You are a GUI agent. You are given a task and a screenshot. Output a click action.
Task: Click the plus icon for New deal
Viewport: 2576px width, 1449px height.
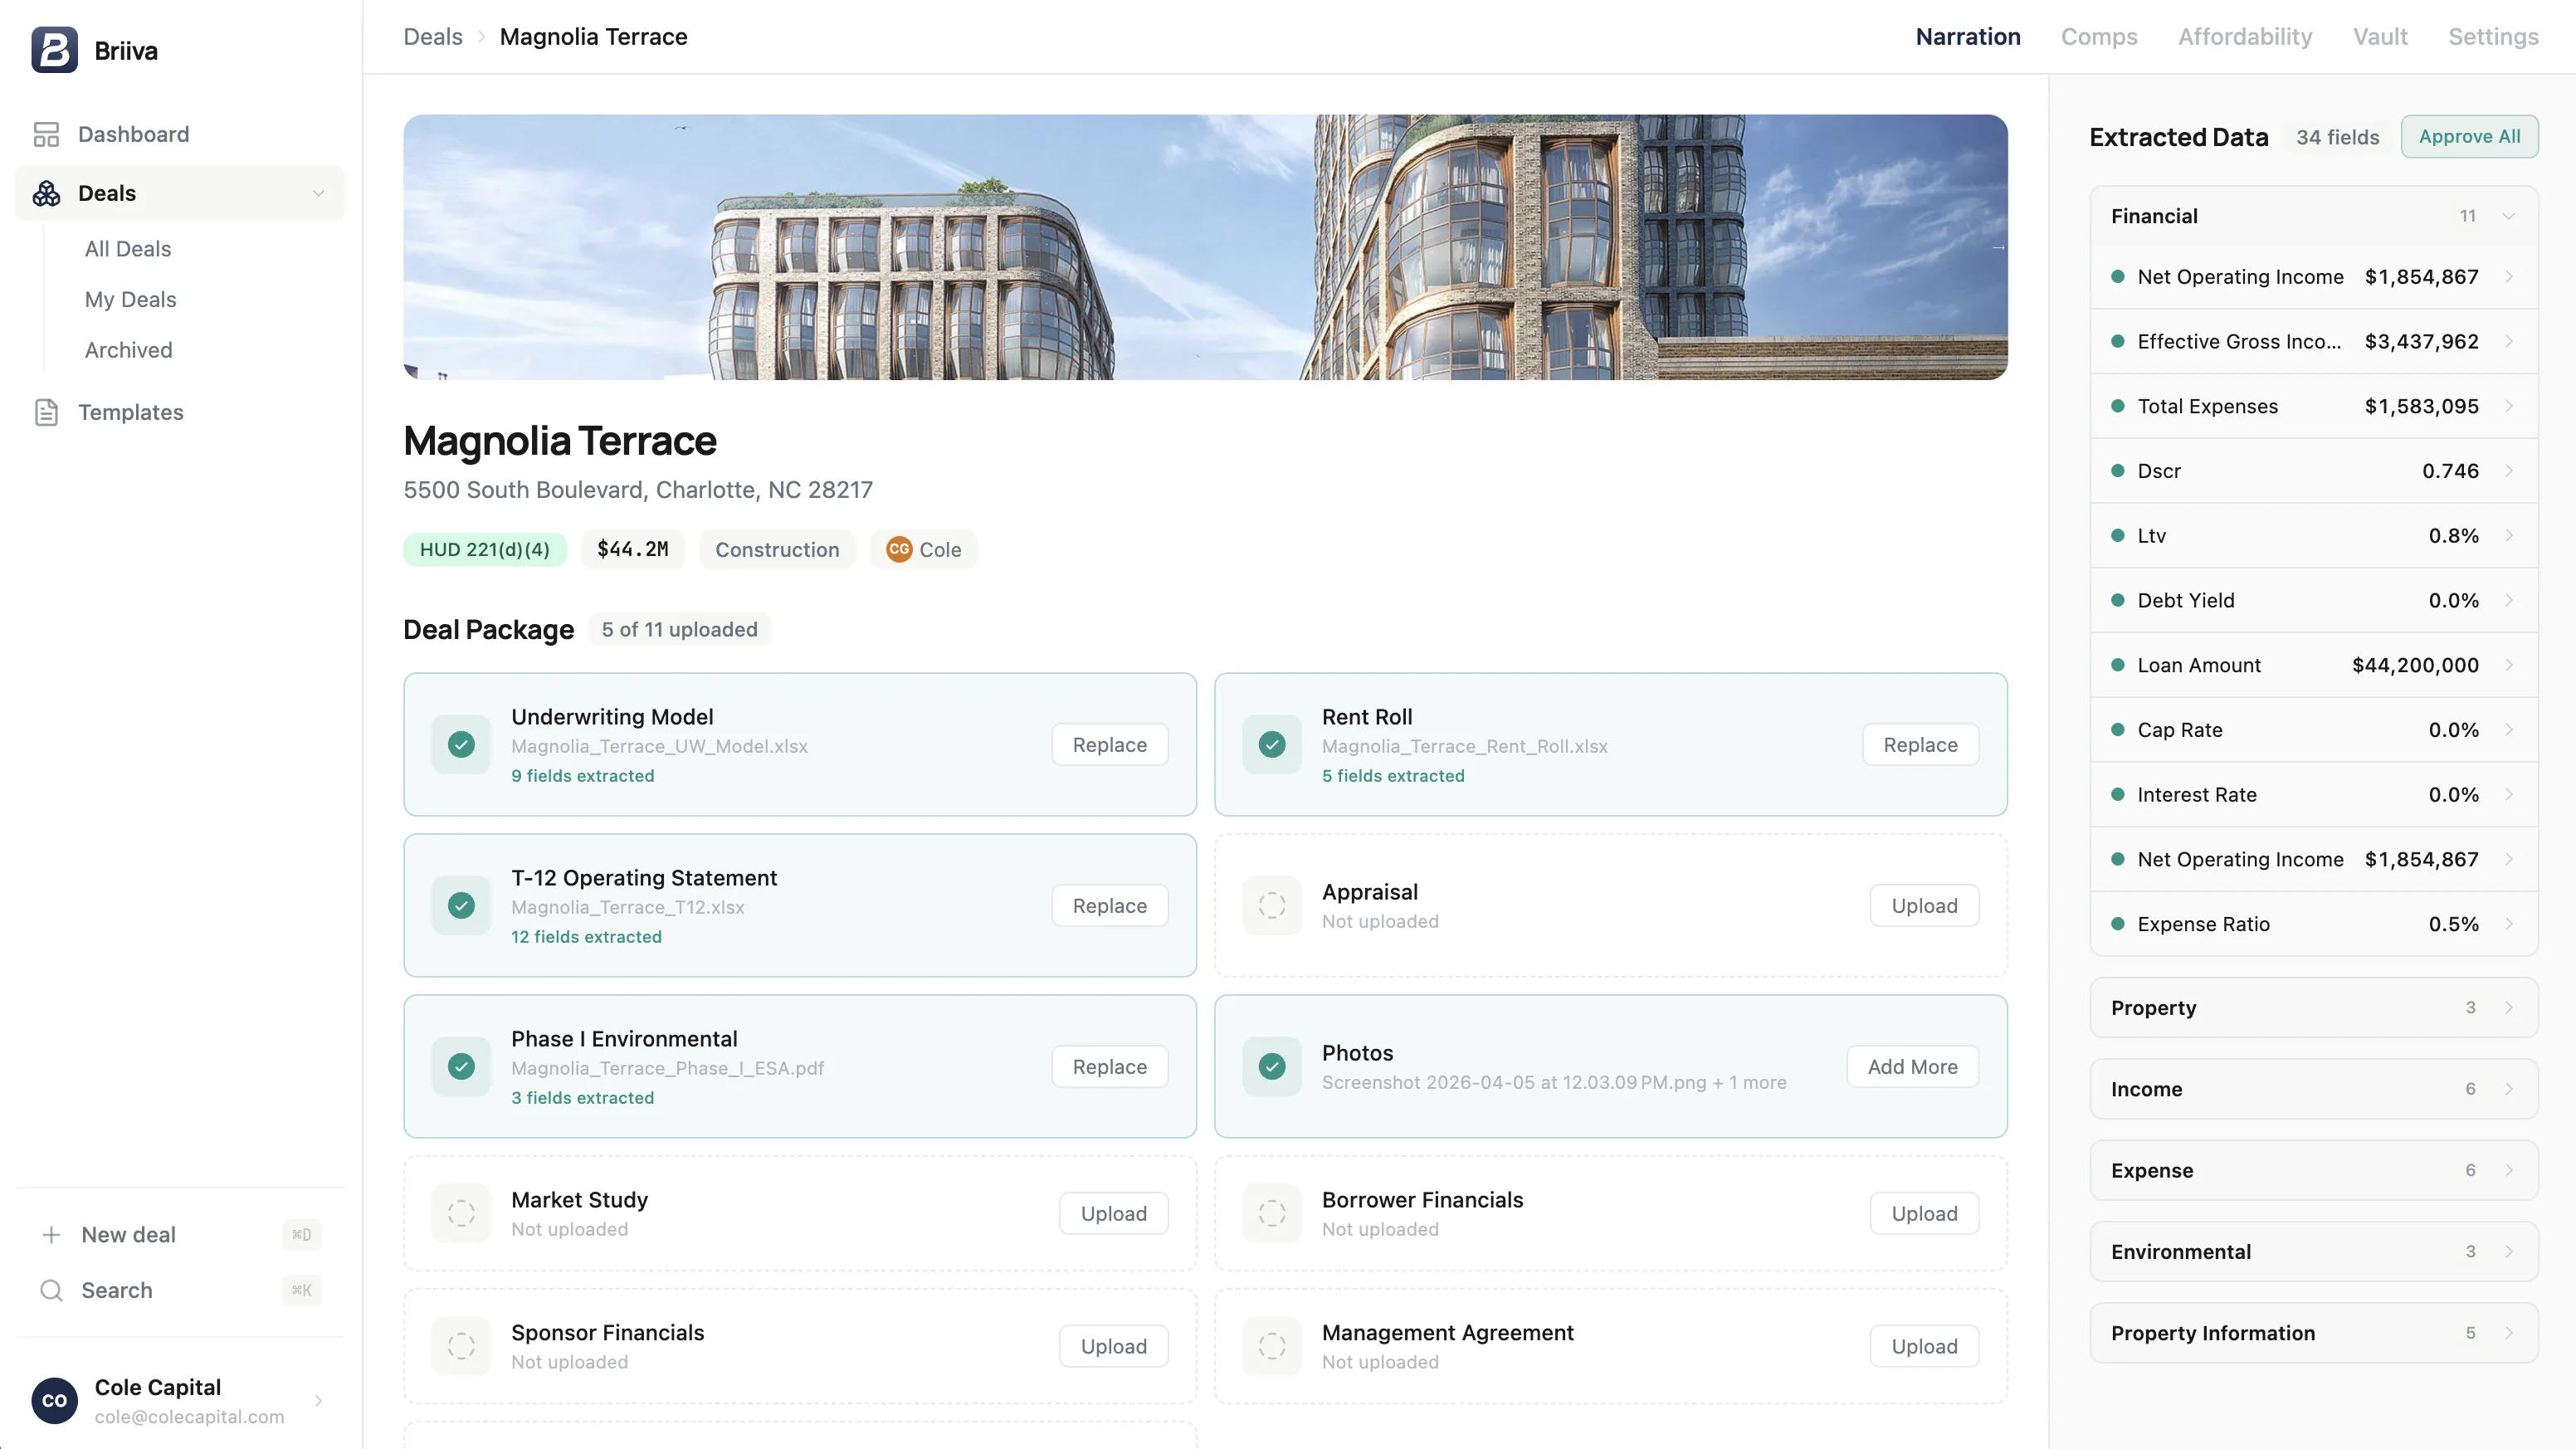pos(51,1235)
